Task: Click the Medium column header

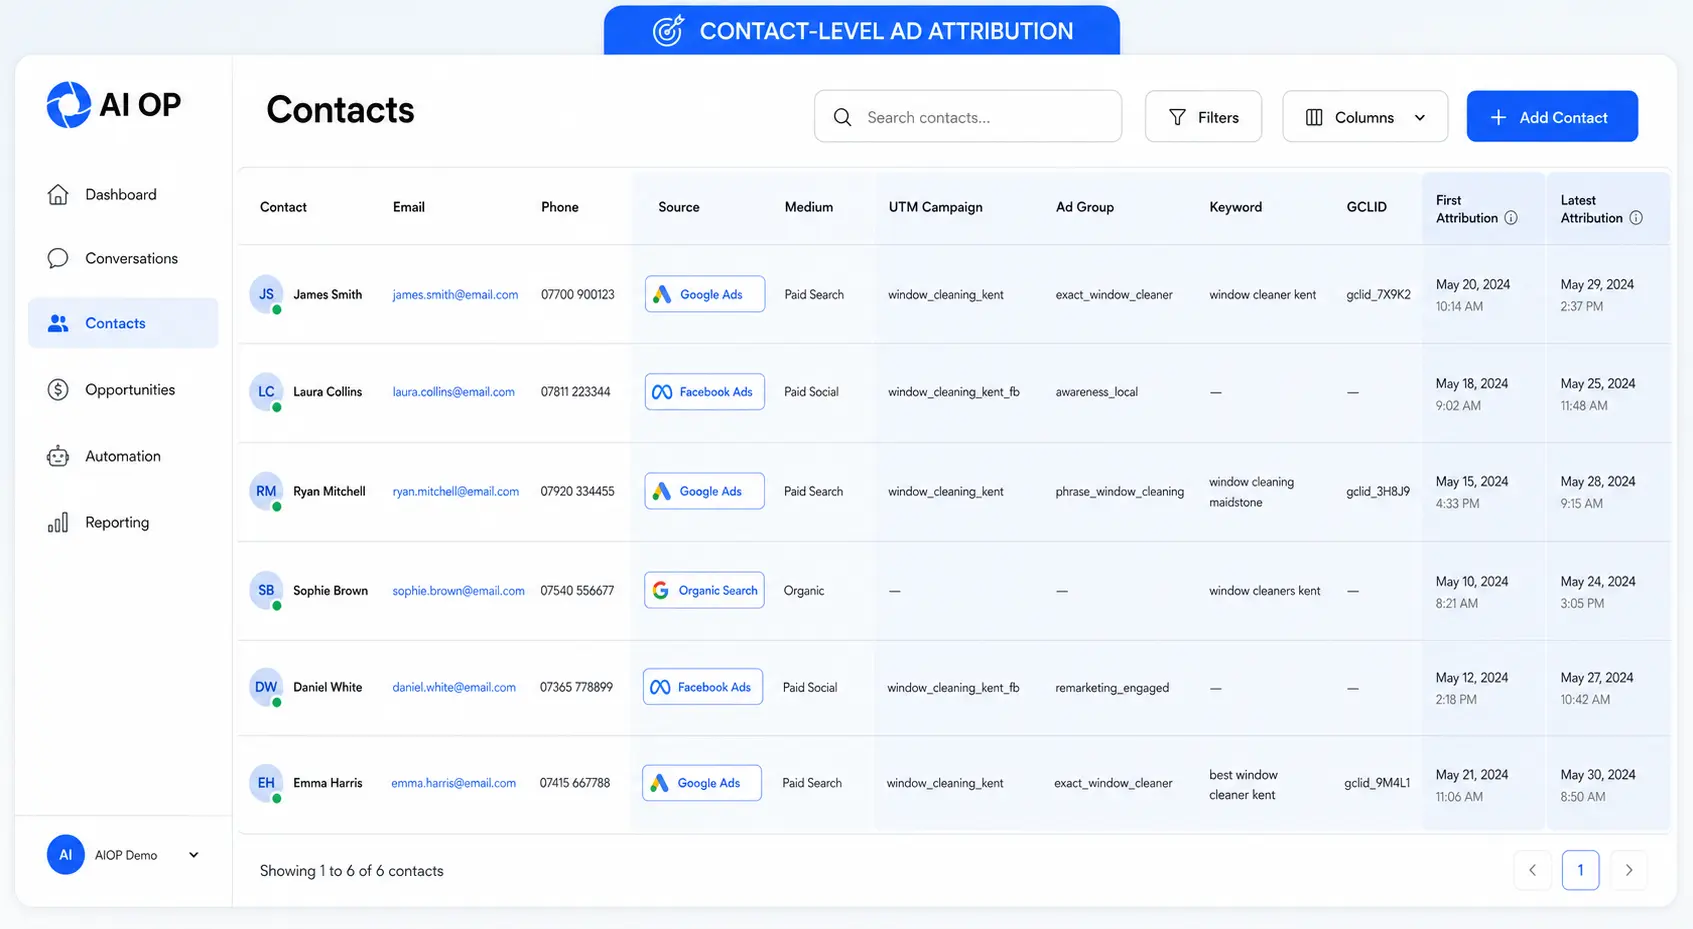Action: click(809, 207)
